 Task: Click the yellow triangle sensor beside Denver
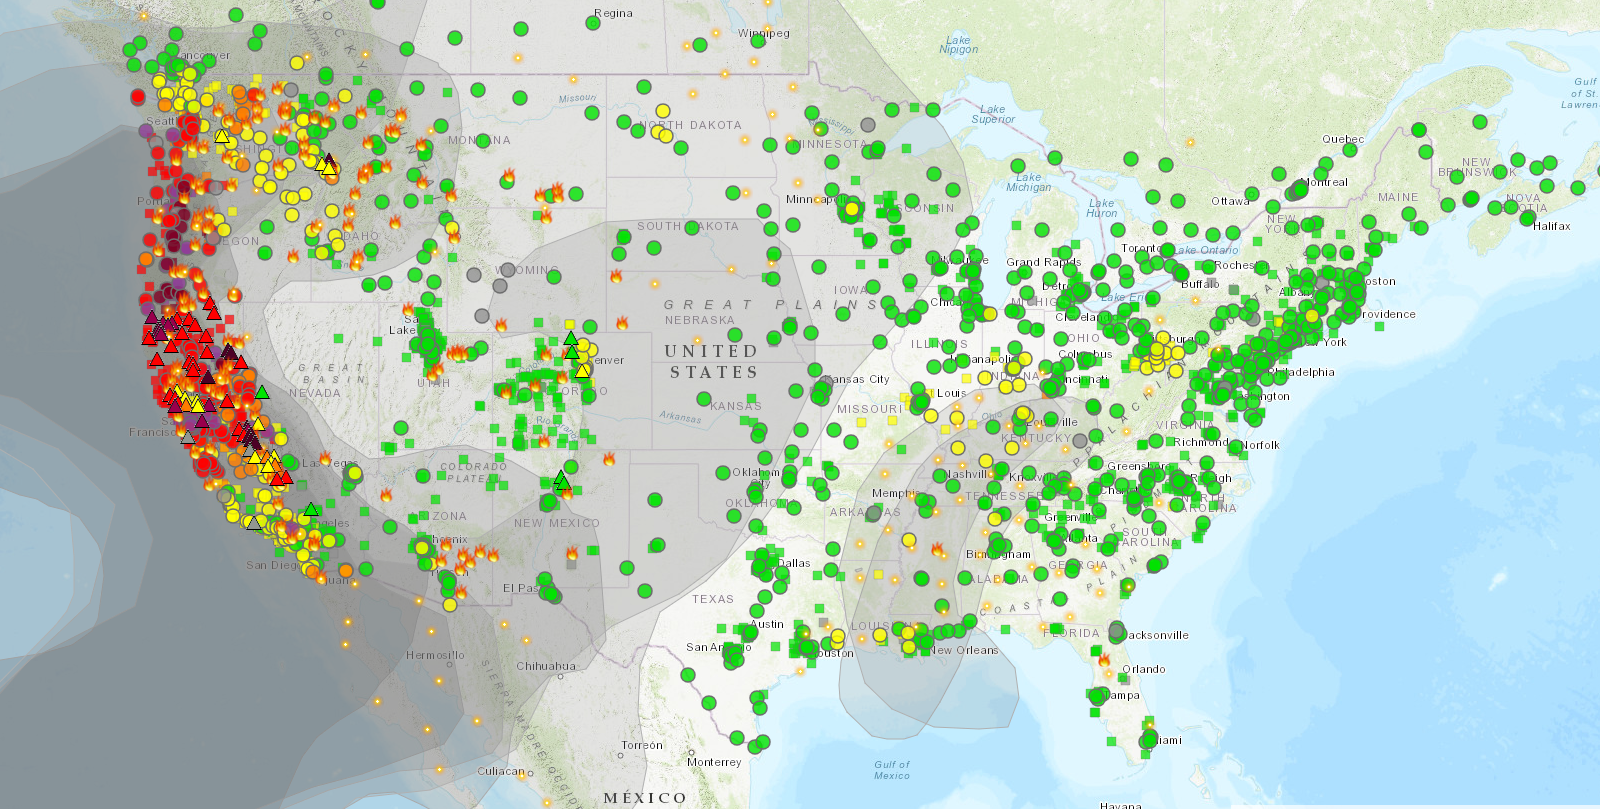click(582, 371)
